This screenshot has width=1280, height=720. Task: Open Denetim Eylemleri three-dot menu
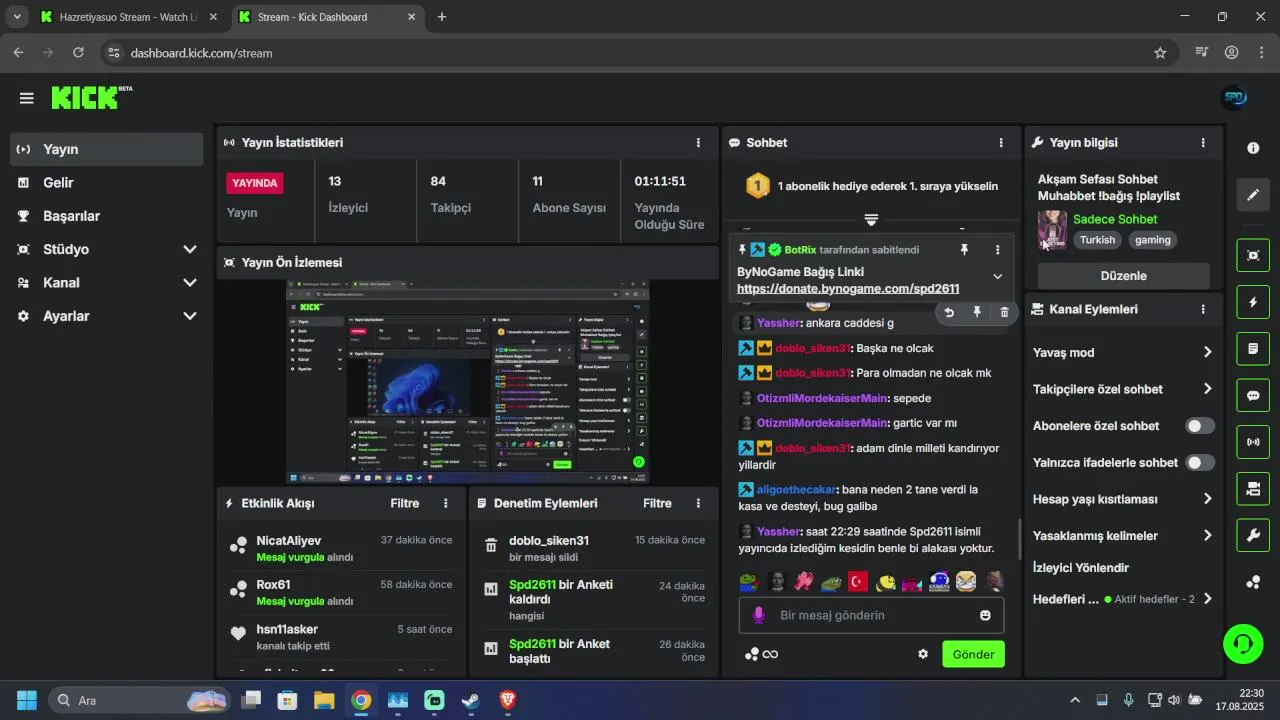[x=698, y=503]
